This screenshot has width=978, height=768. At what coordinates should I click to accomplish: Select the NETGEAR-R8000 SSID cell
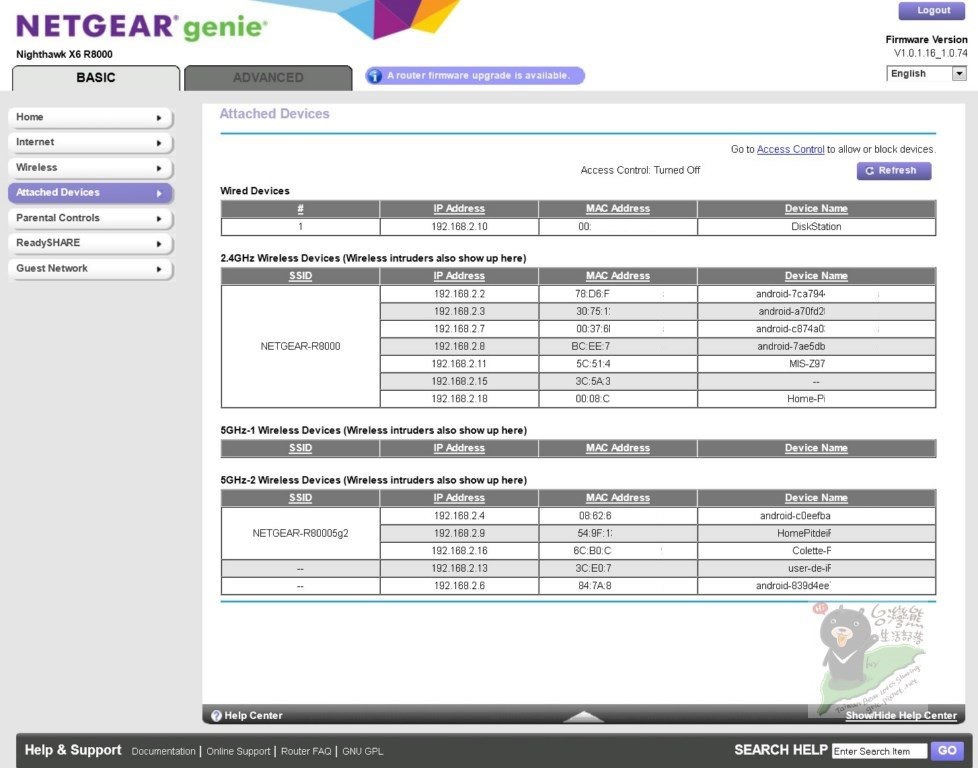[x=300, y=346]
